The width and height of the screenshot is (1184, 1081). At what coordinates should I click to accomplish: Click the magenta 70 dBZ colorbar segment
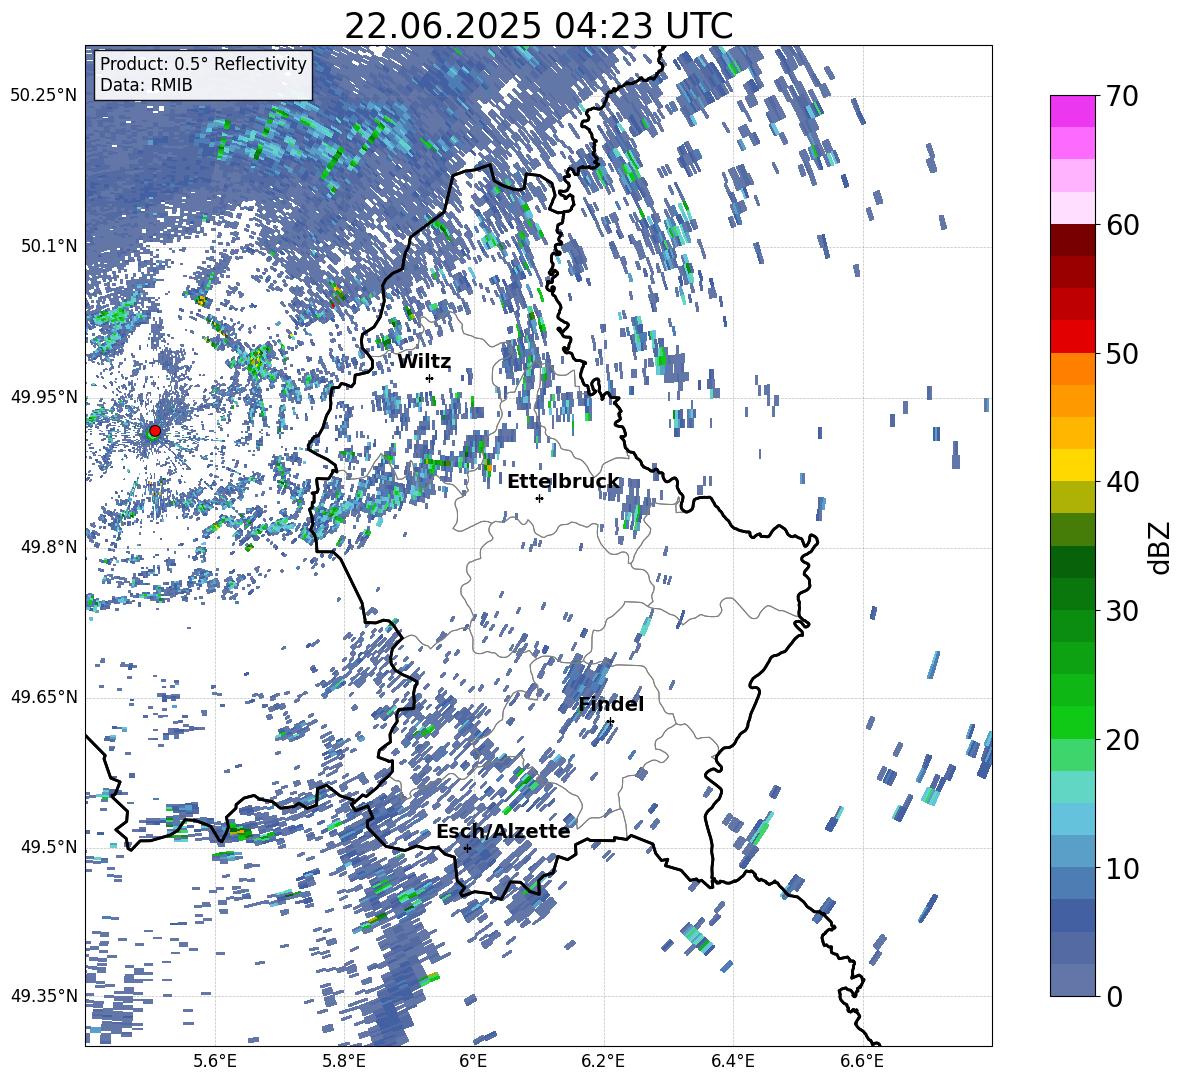pyautogui.click(x=1072, y=111)
